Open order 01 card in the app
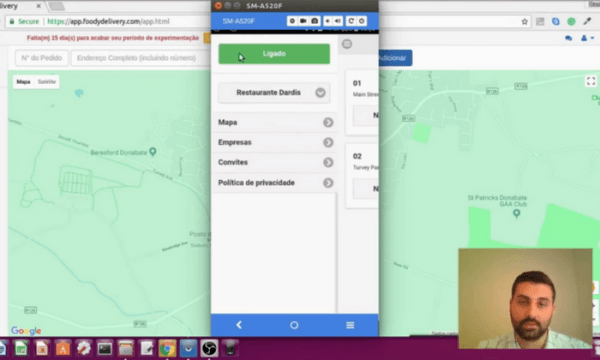600x360 pixels. [x=362, y=103]
